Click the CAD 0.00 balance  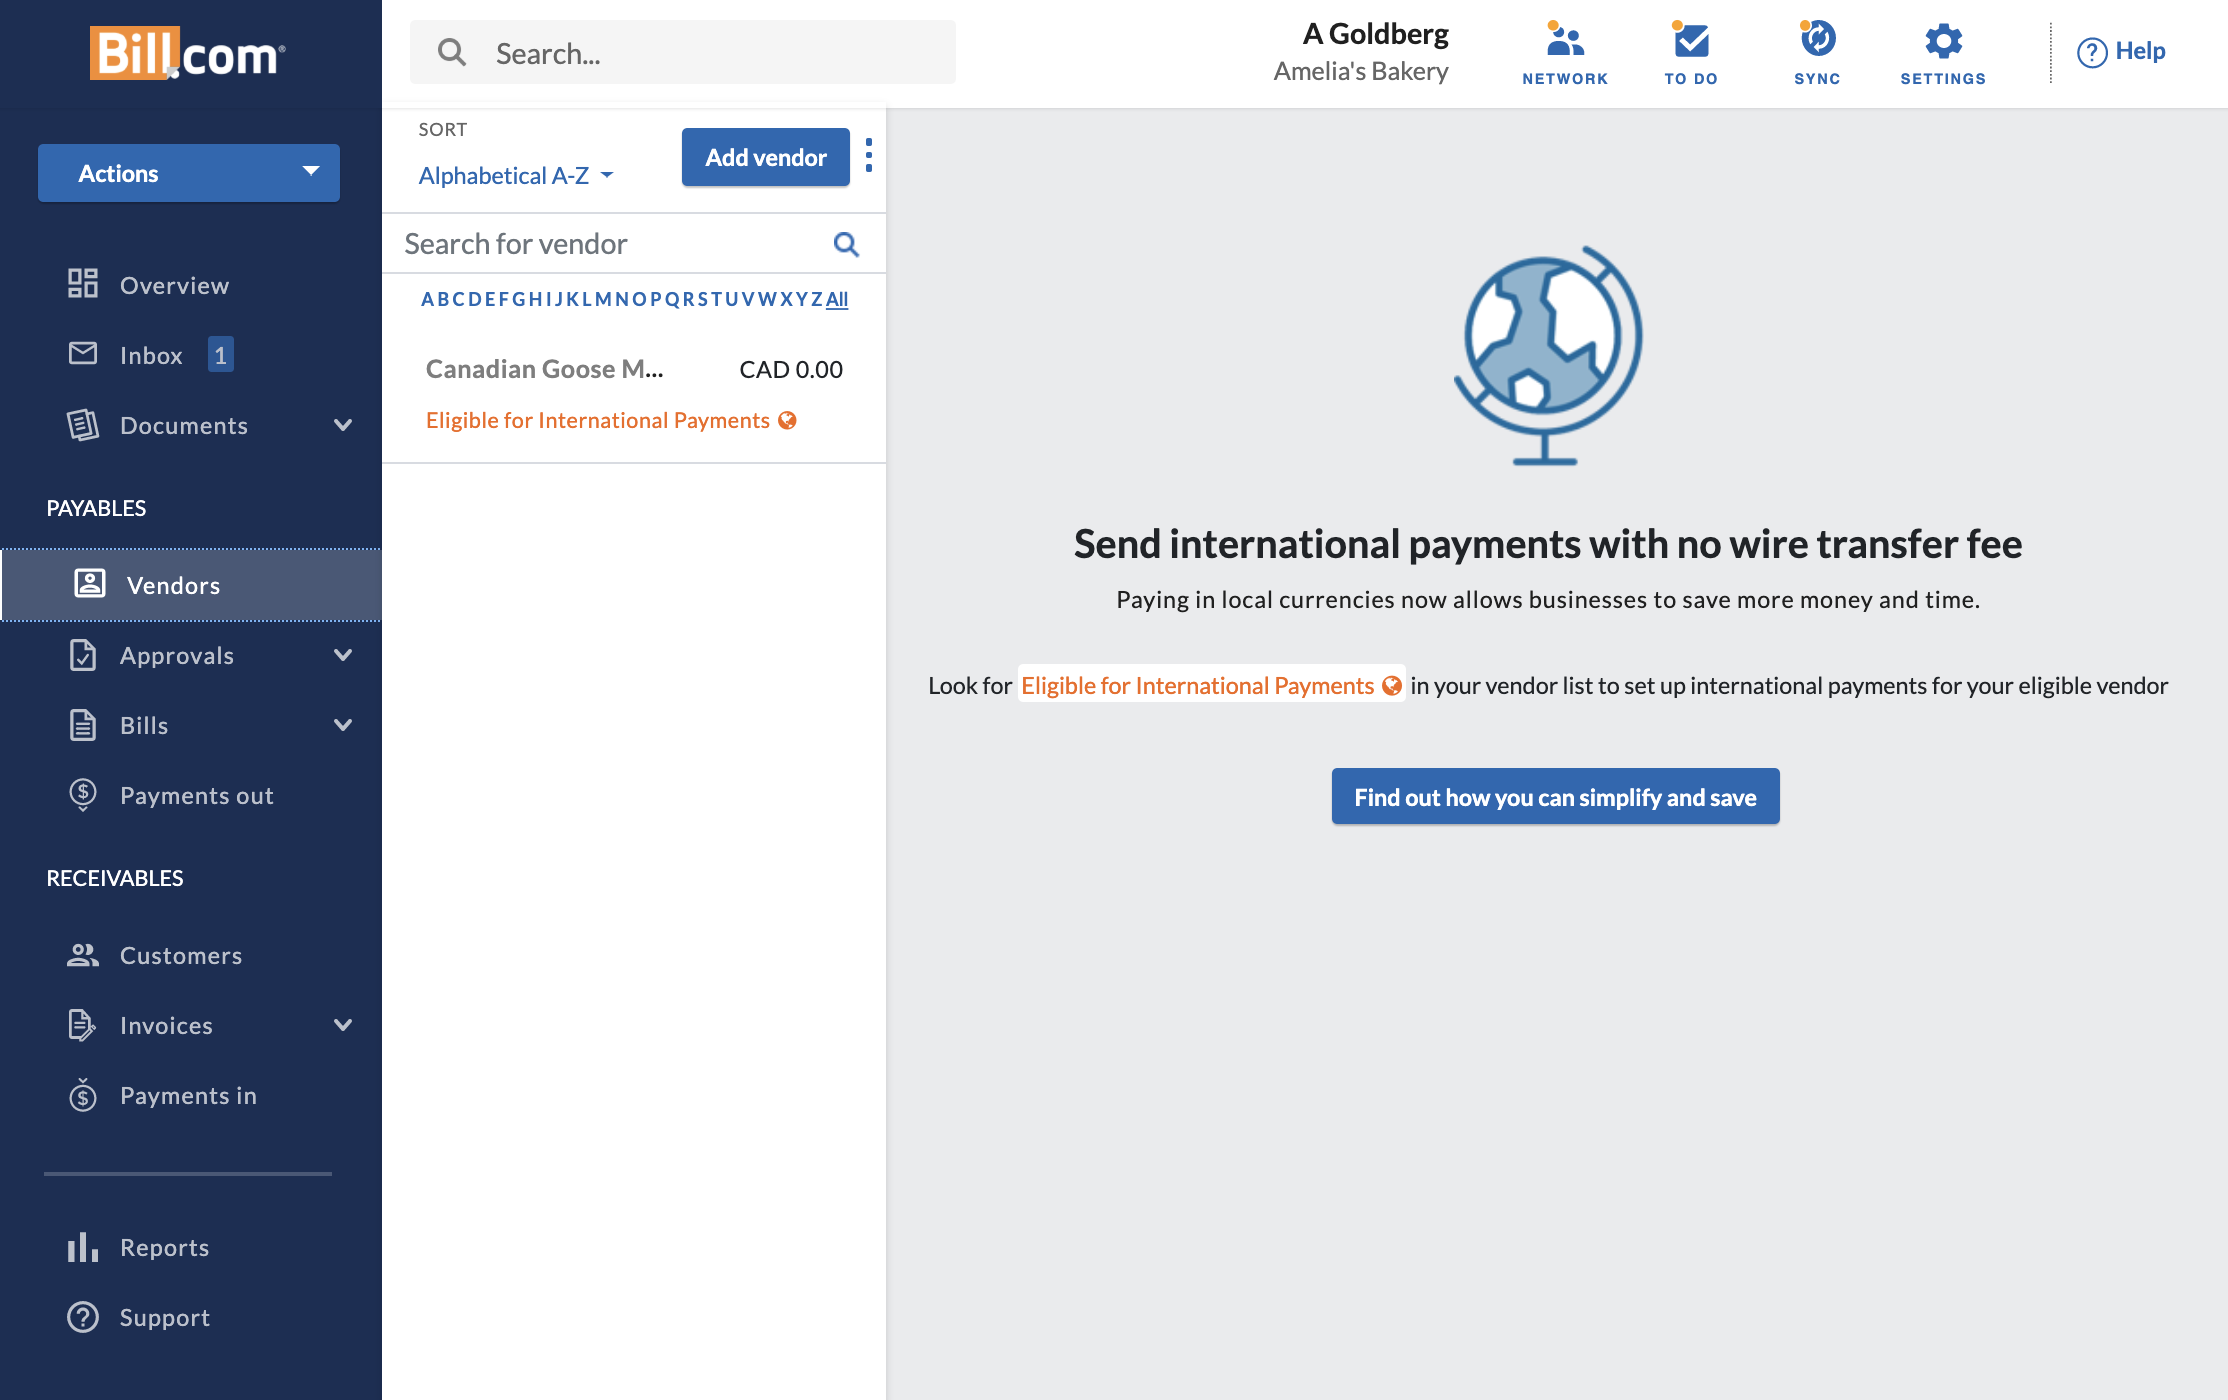click(x=791, y=370)
